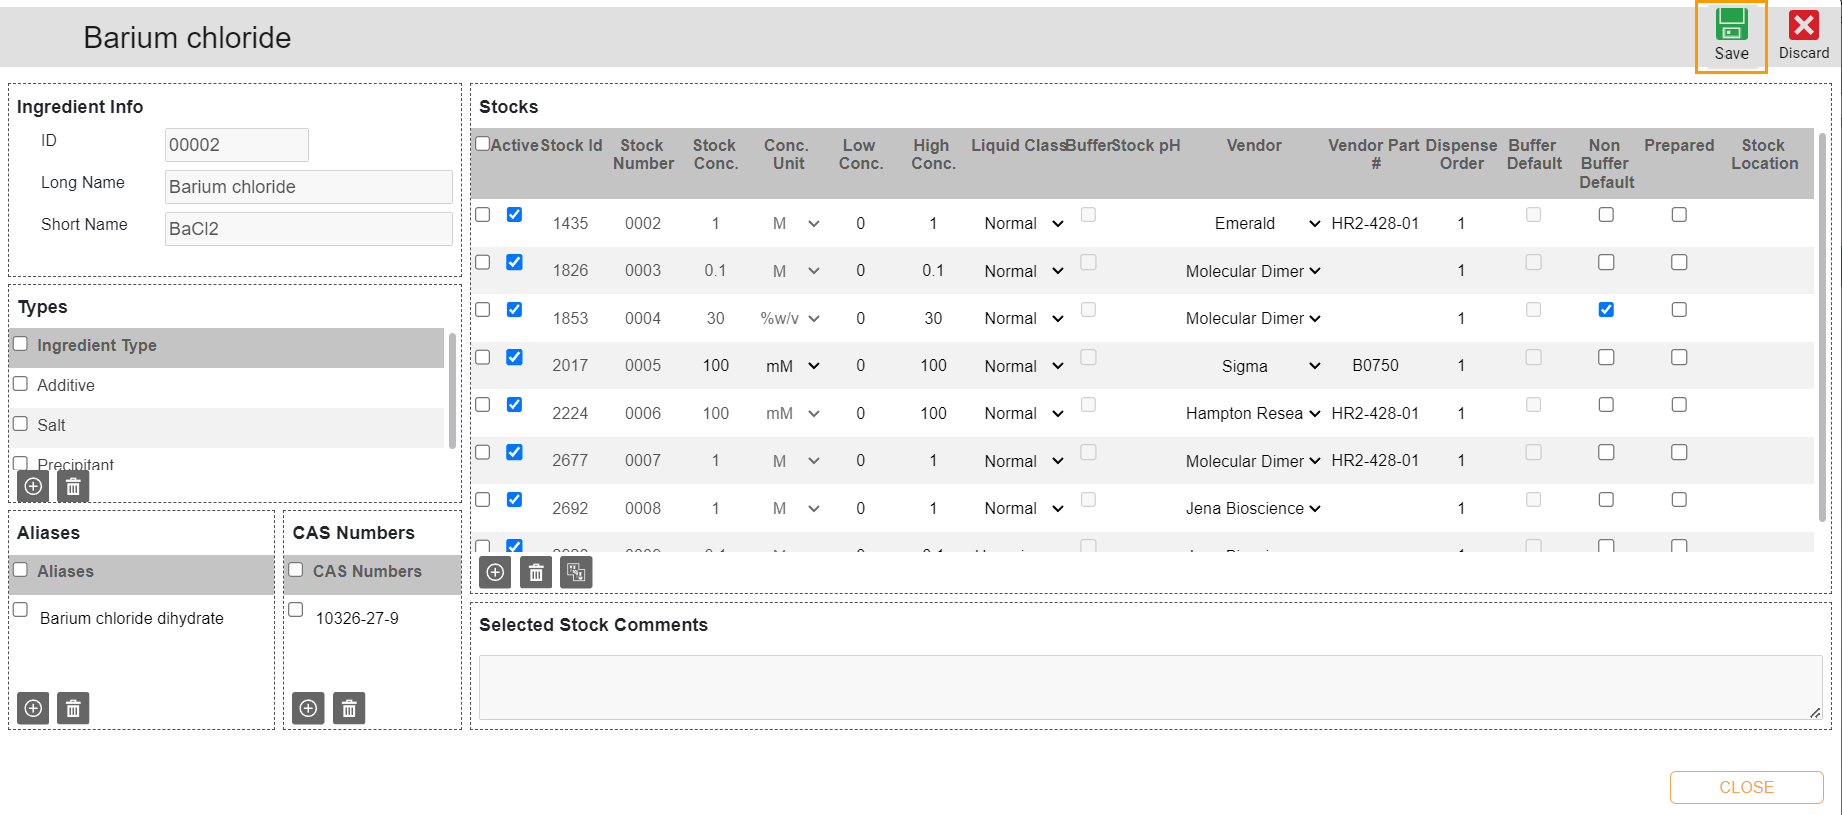Uncheck Non Buffer Default for stock 1853
The width and height of the screenshot is (1842, 815).
click(x=1606, y=310)
